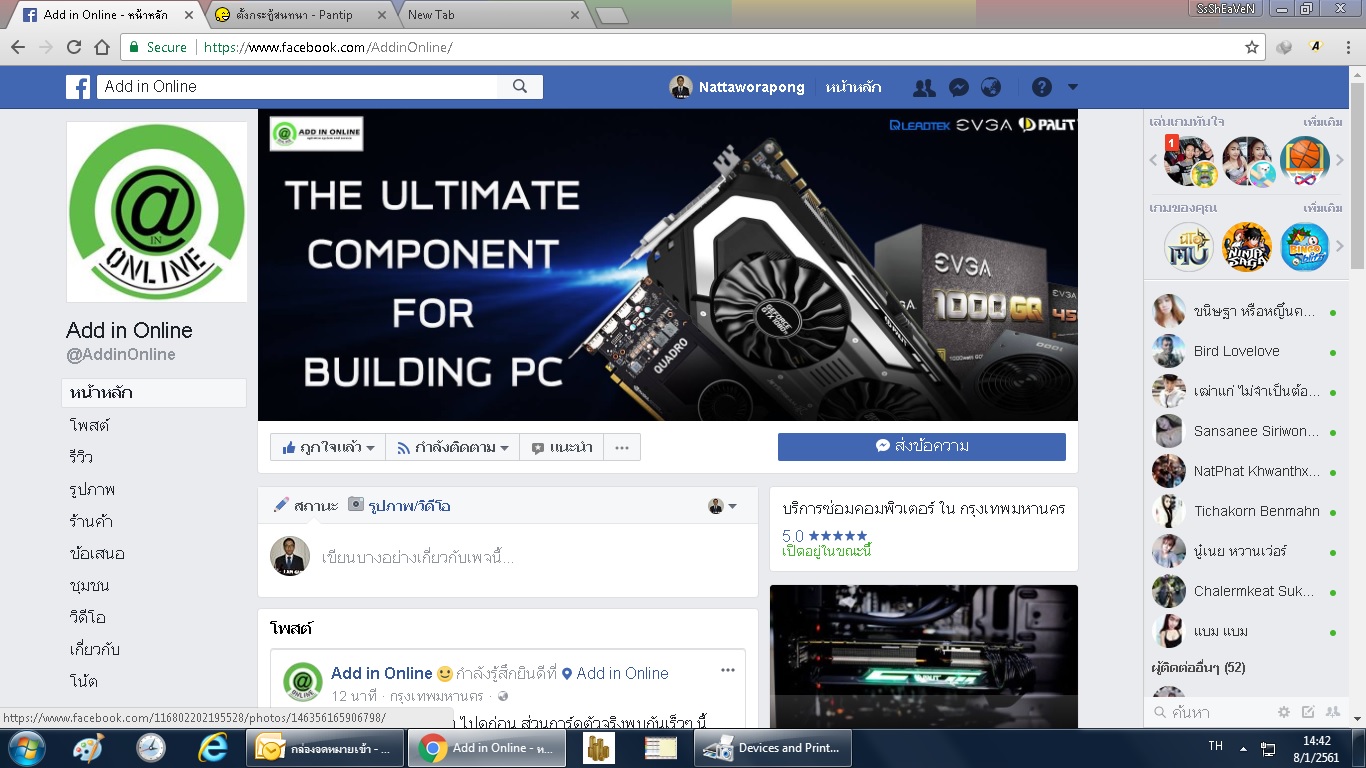Image resolution: width=1366 pixels, height=768 pixels.
Task: Expand the account menu arrow in header
Action: click(1073, 87)
